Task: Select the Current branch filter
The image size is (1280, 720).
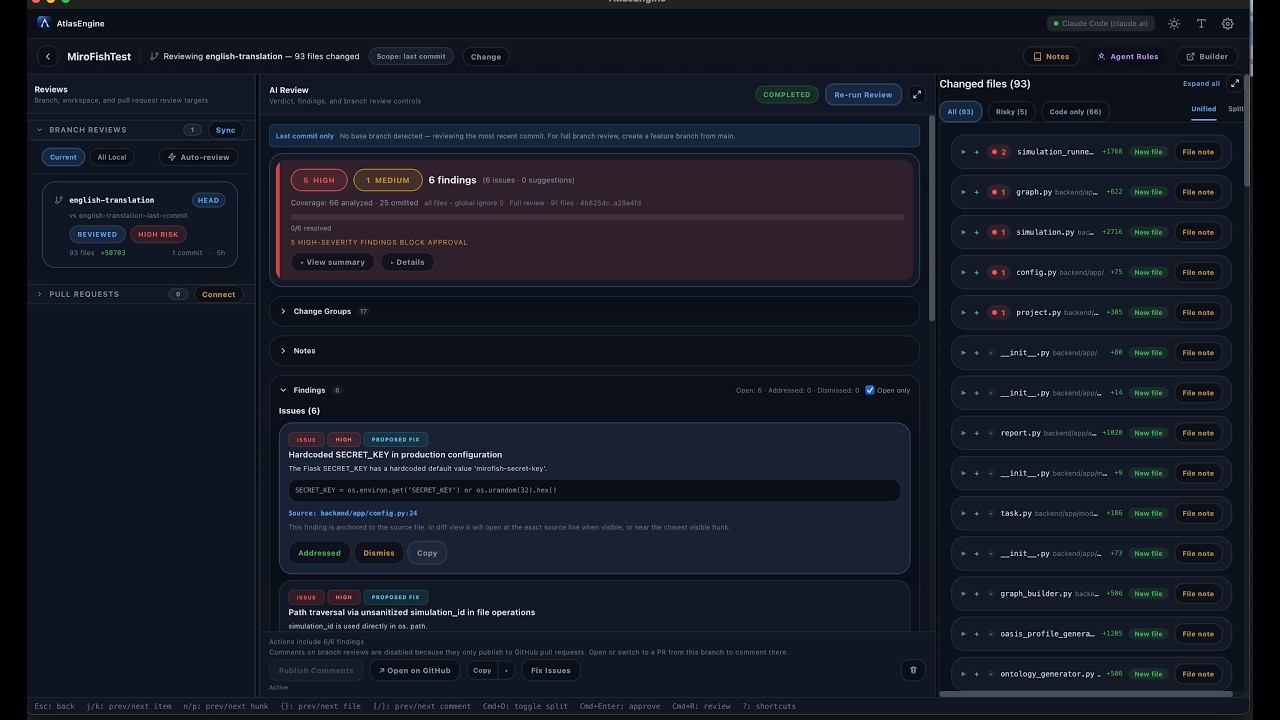Action: [63, 157]
